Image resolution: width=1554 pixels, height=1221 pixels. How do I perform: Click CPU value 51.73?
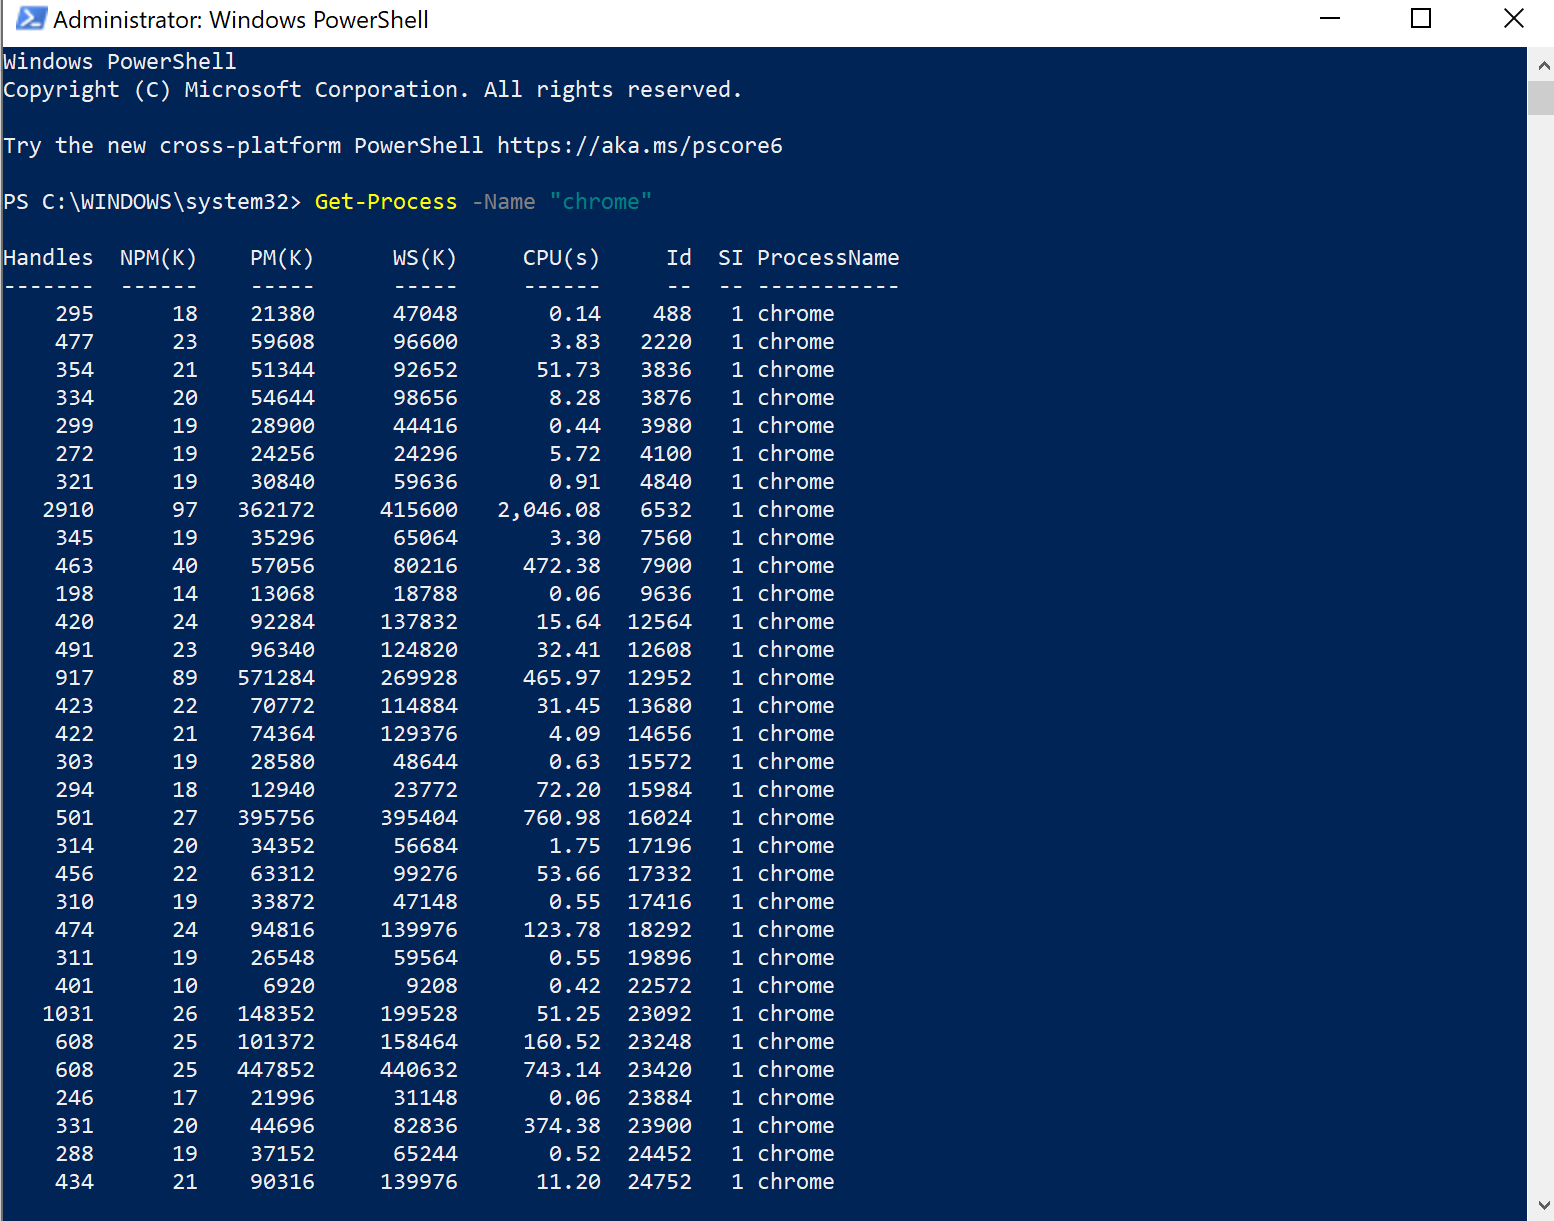pyautogui.click(x=568, y=370)
